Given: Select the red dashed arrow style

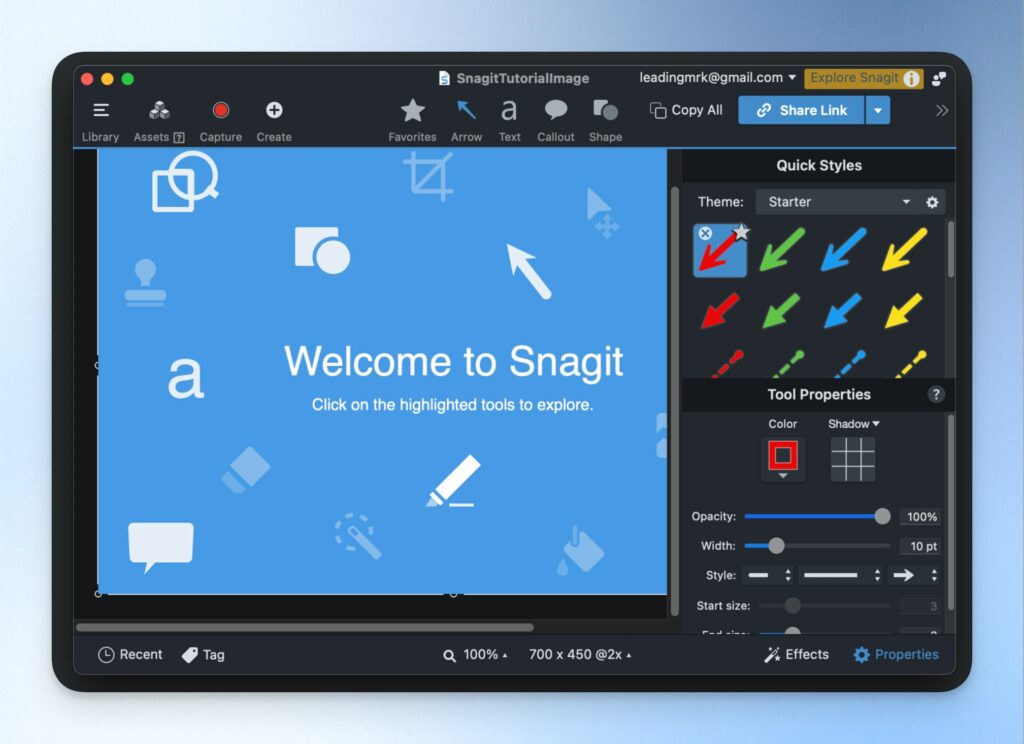Looking at the screenshot, I should (726, 364).
